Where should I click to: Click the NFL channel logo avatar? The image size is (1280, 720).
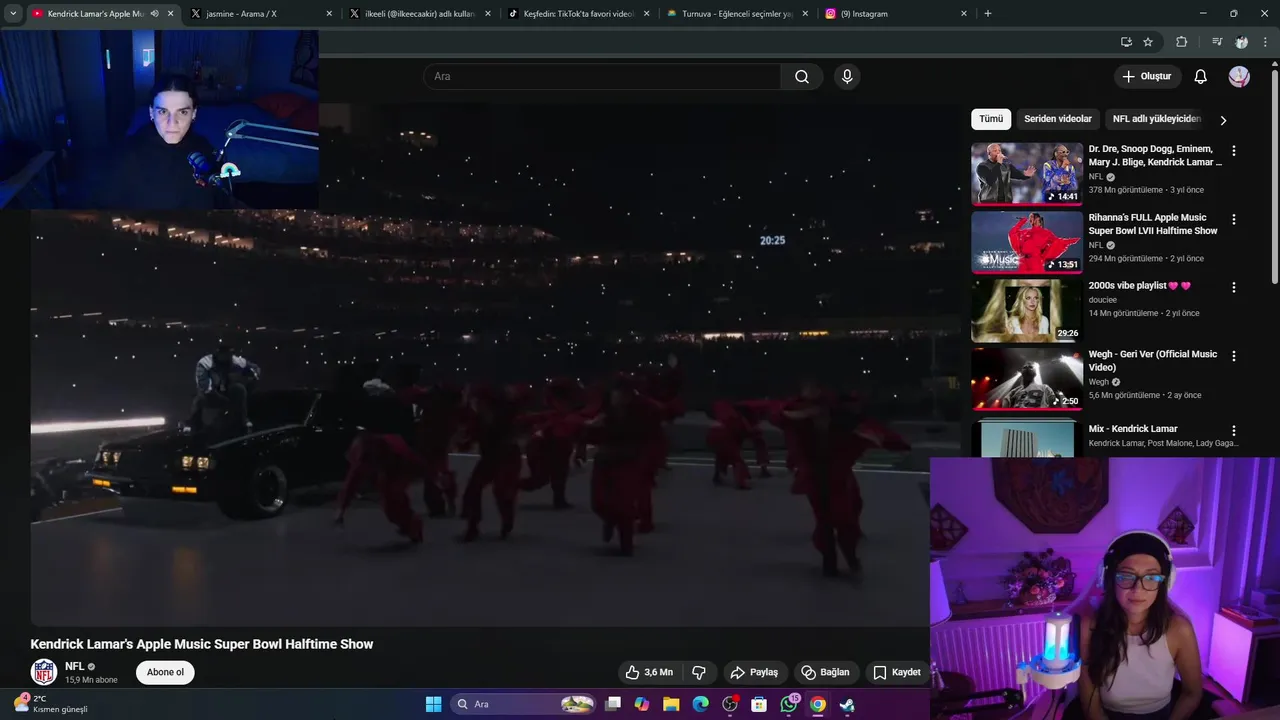tap(44, 672)
